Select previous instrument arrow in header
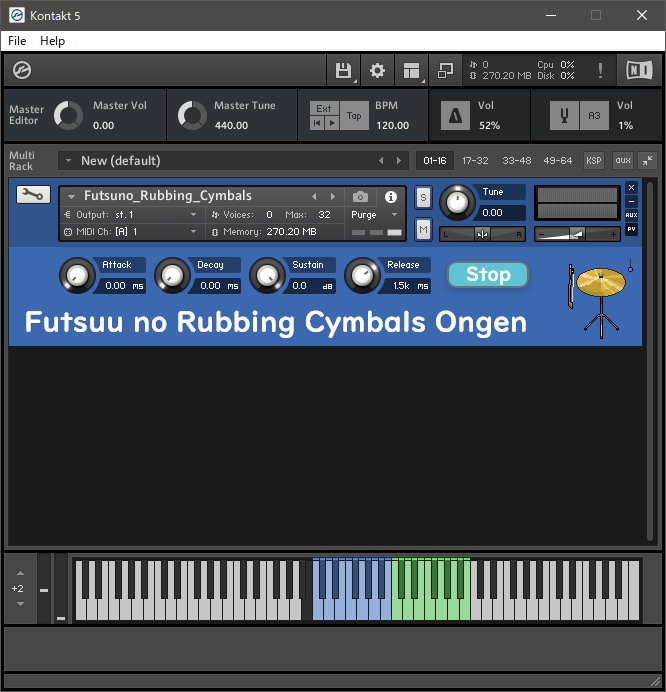The width and height of the screenshot is (666, 692). [x=314, y=196]
